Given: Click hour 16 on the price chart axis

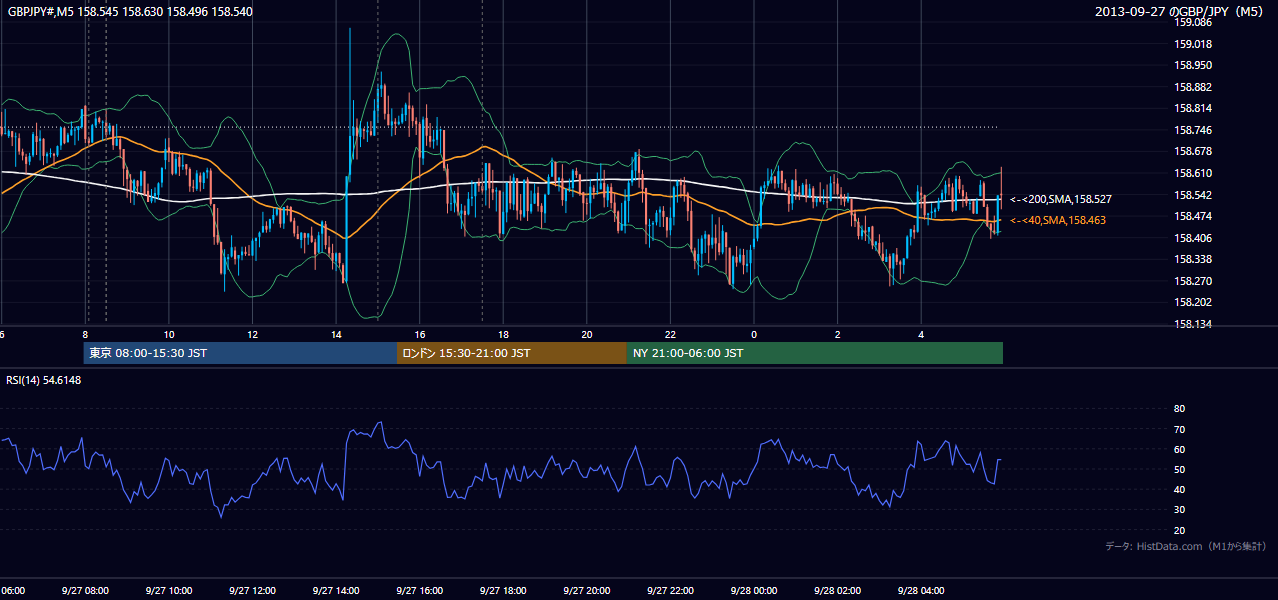Looking at the screenshot, I should pos(420,335).
